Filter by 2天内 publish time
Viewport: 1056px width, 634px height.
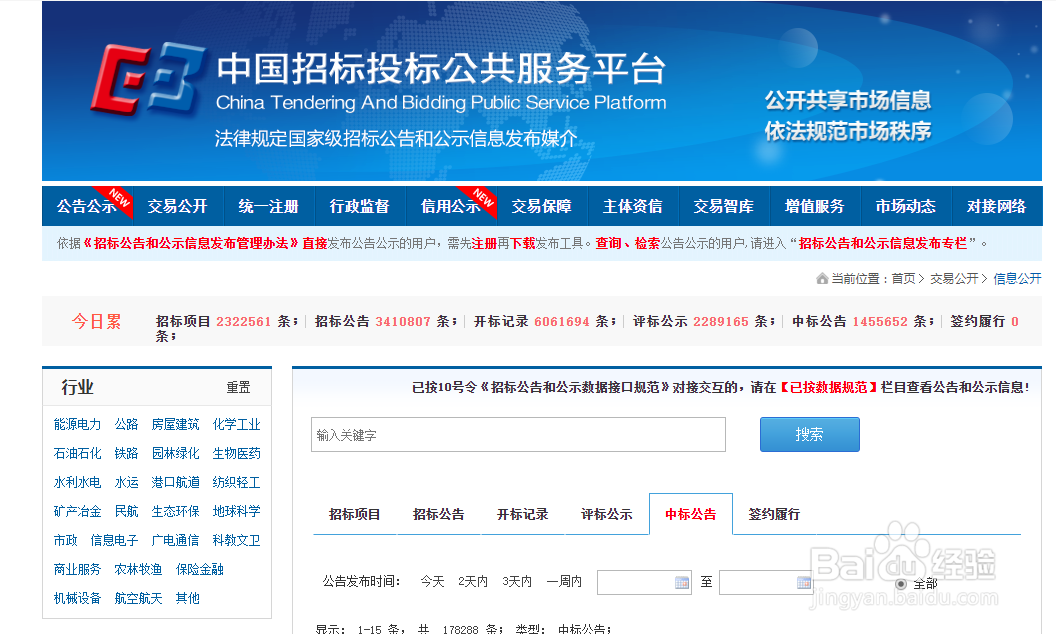point(473,581)
